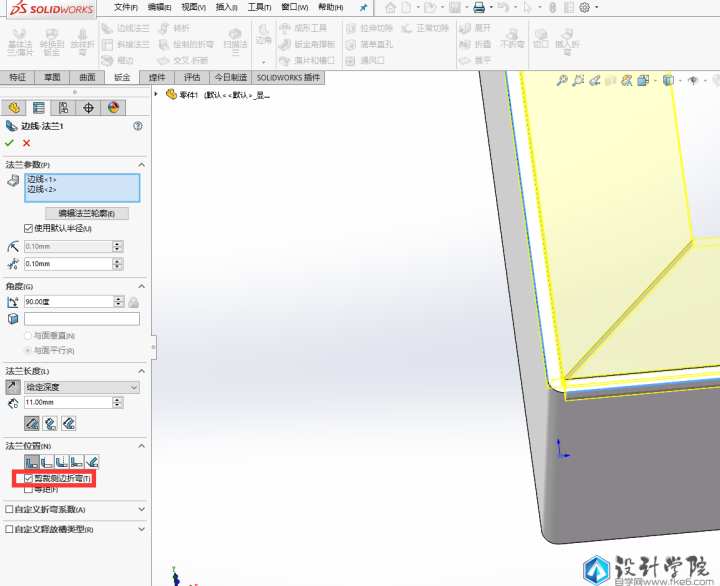Screen dimensions: 720x586
Task: Choose the last flange position icon
Action: 93,462
